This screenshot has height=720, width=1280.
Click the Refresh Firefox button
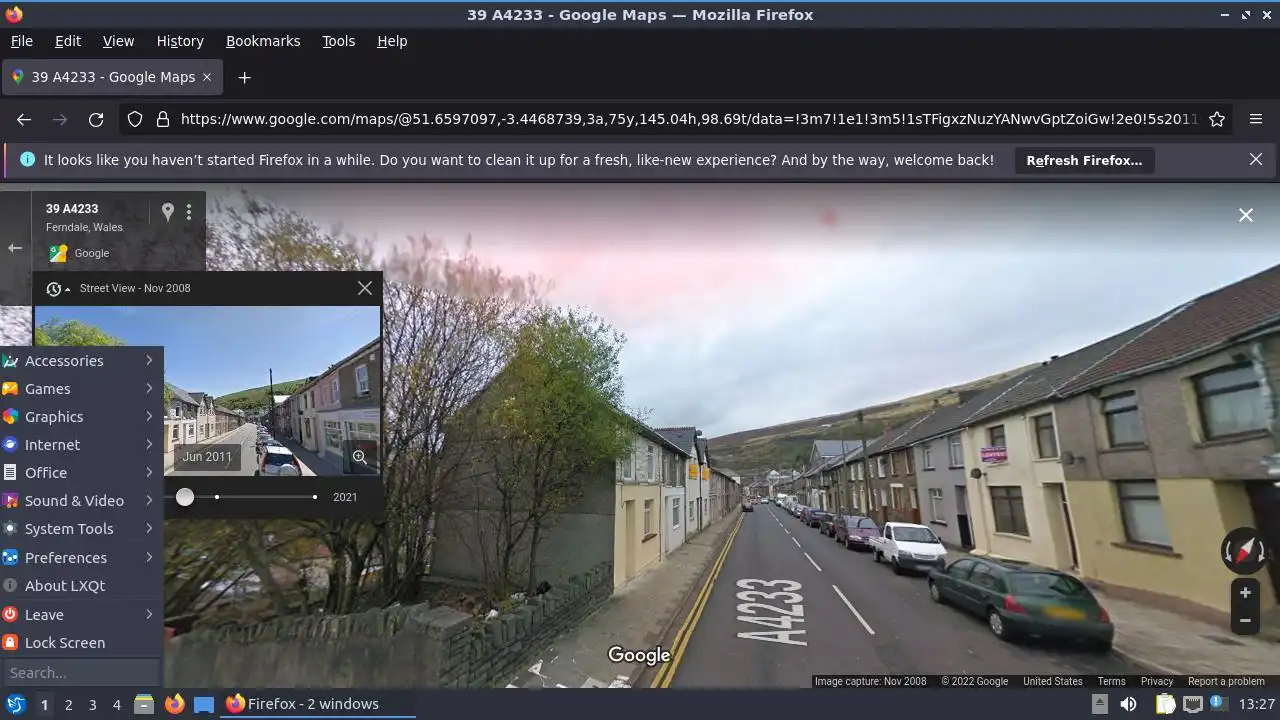[1084, 160]
